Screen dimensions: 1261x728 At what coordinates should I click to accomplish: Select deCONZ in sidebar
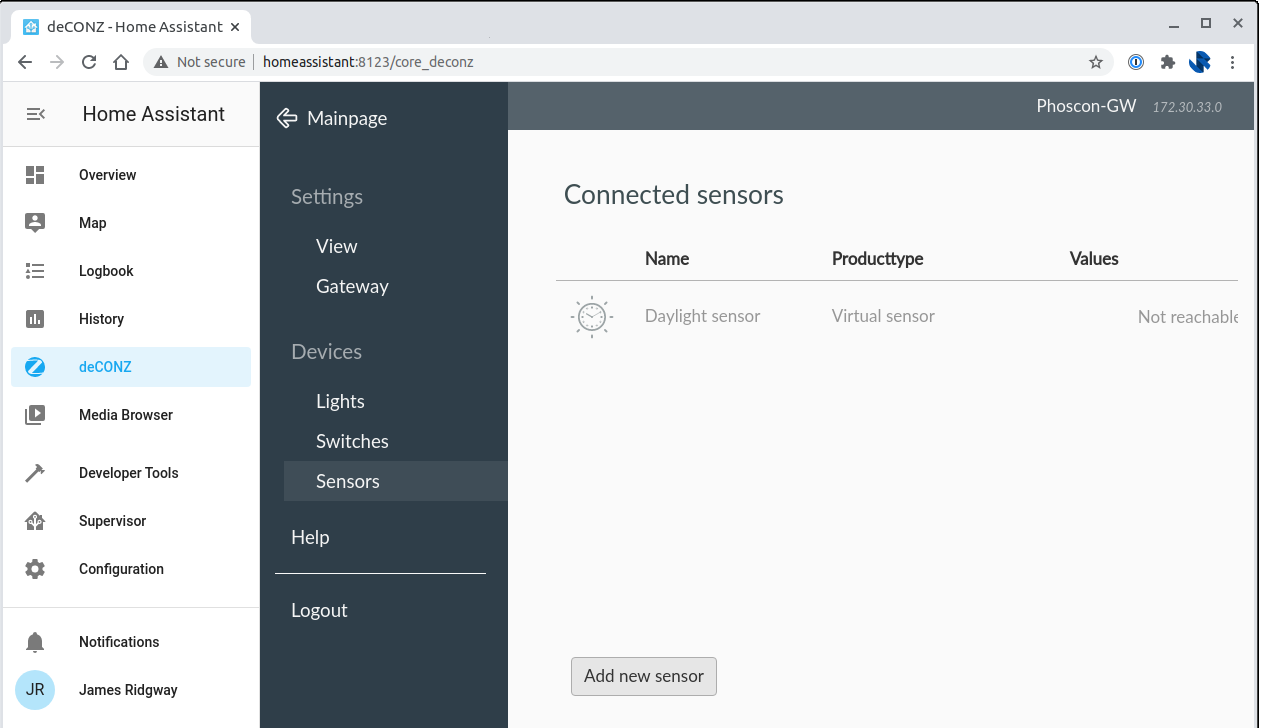click(x=131, y=367)
